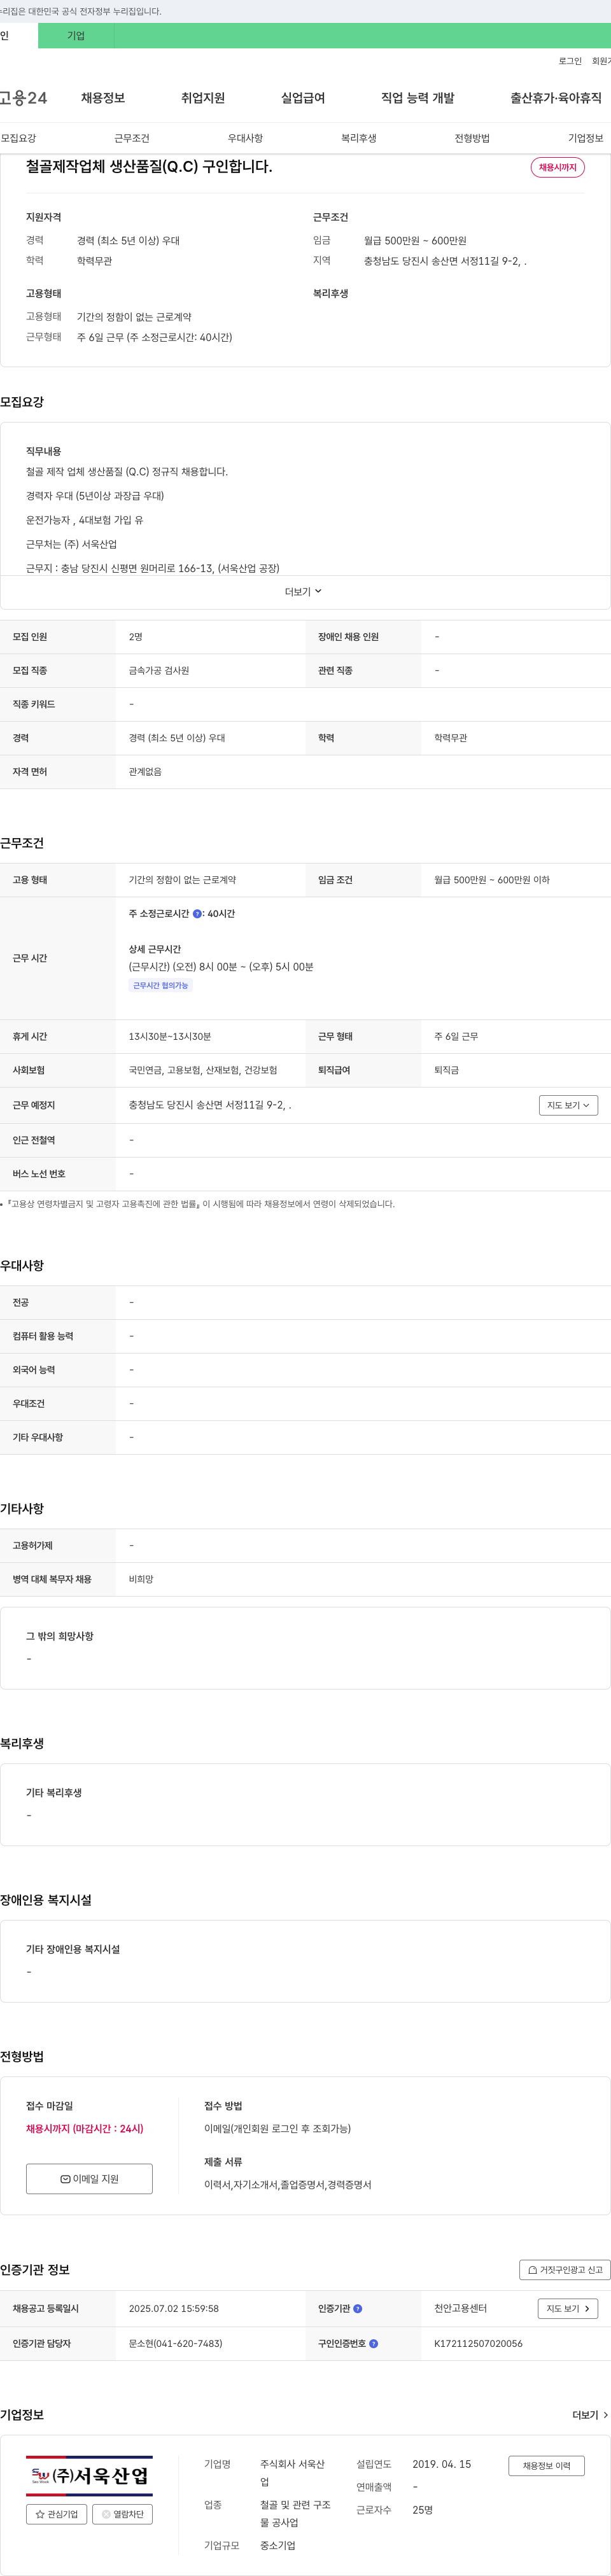
Task: Open the 직업 능력 개발 menu
Action: click(x=418, y=98)
